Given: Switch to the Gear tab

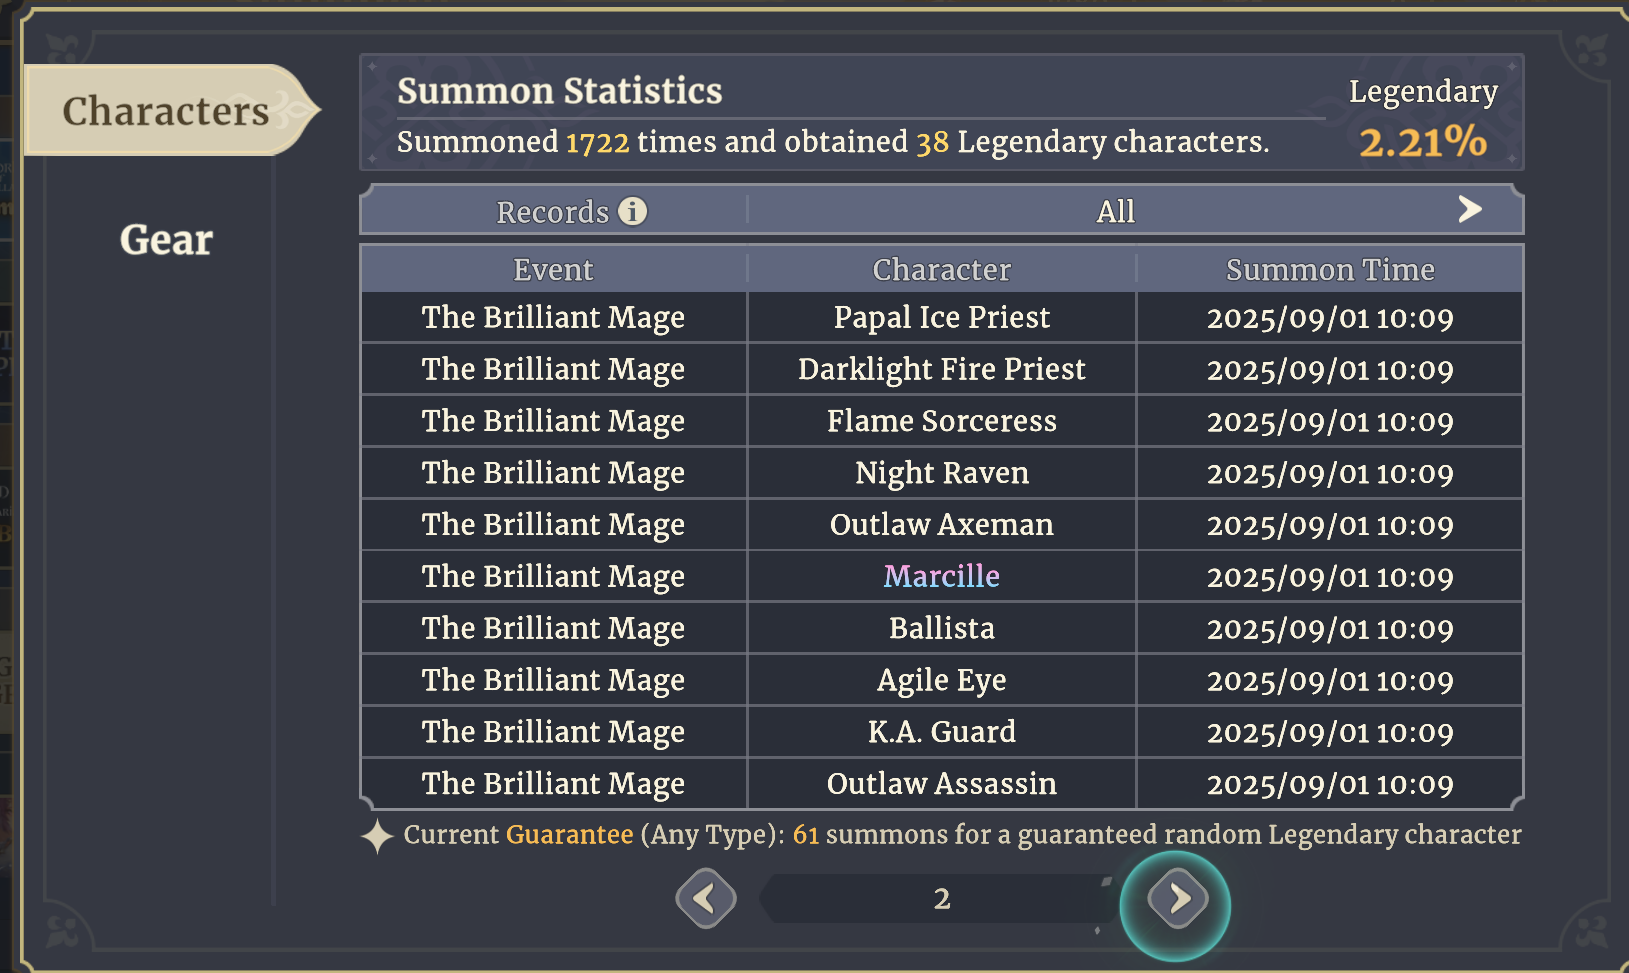Looking at the screenshot, I should (166, 240).
